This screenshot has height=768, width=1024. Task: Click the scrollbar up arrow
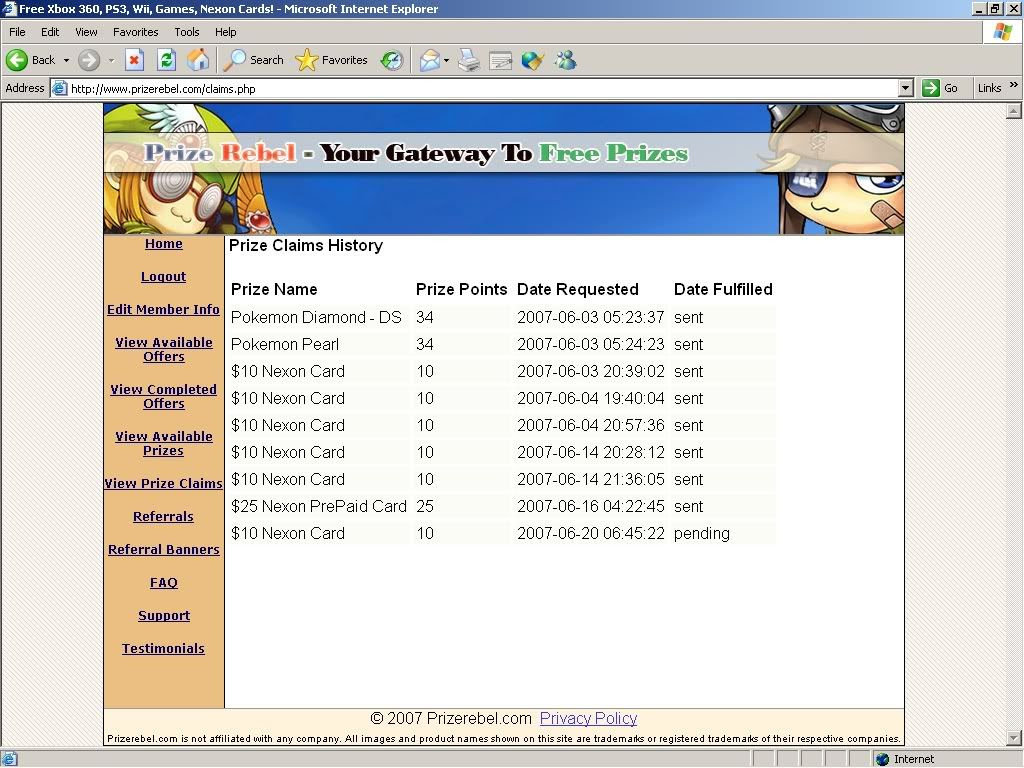[1014, 112]
